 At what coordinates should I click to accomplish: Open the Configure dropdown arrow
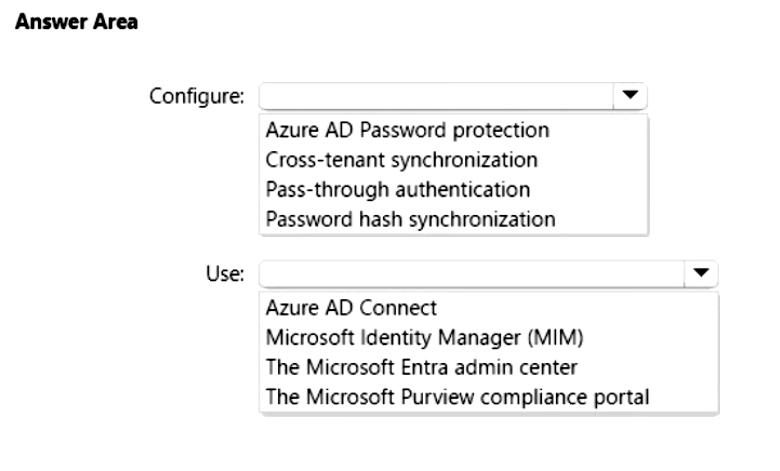[x=629, y=96]
